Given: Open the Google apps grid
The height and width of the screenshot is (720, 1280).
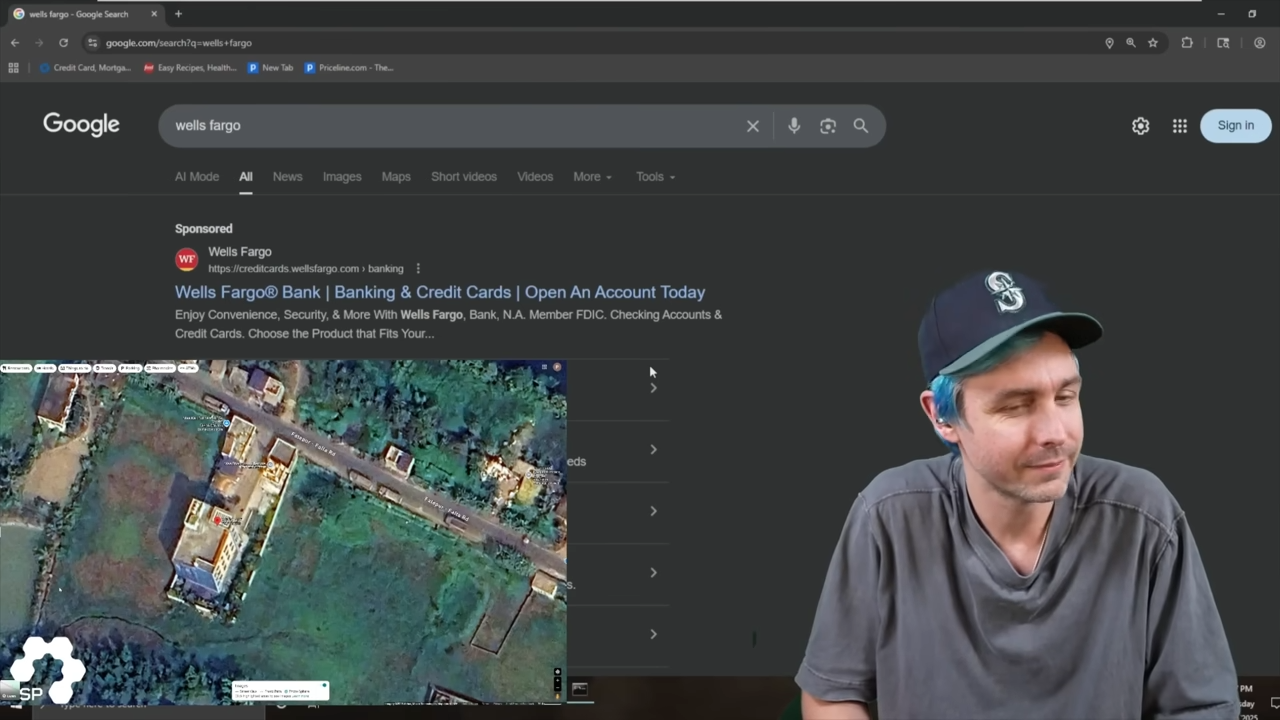Looking at the screenshot, I should click(x=1180, y=126).
